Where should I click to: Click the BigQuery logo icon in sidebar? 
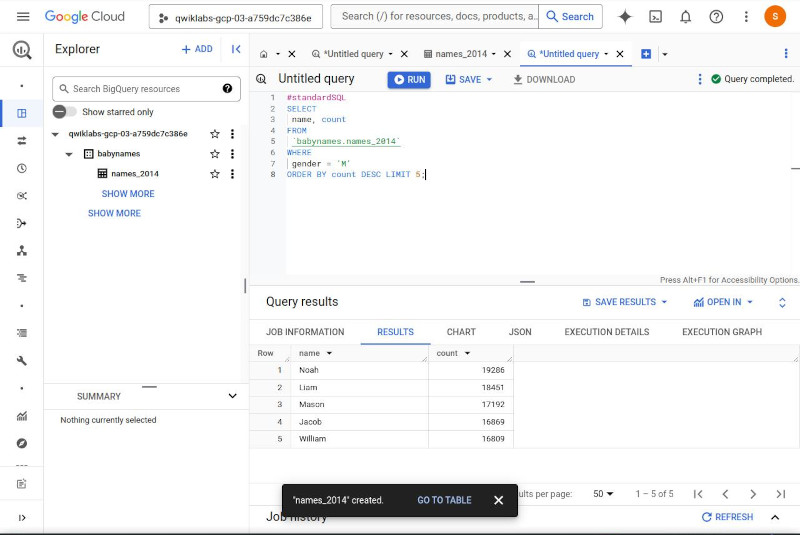21,49
